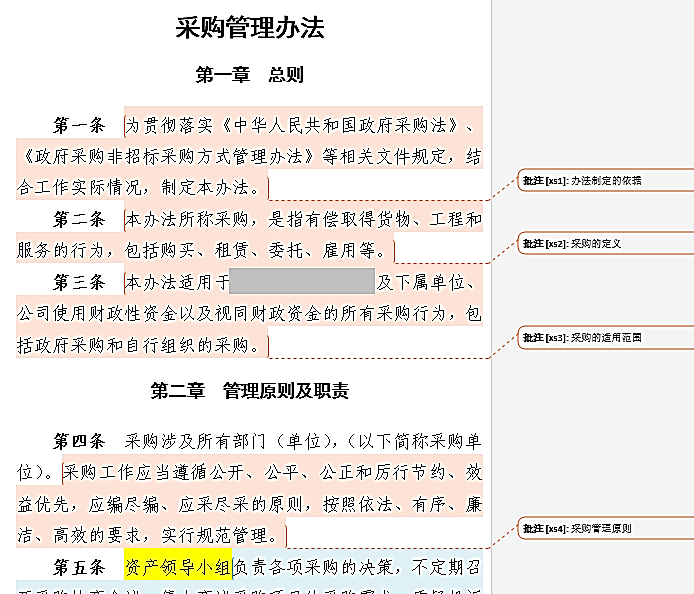Click the 第三条 article label
The height and width of the screenshot is (594, 694).
tap(79, 282)
